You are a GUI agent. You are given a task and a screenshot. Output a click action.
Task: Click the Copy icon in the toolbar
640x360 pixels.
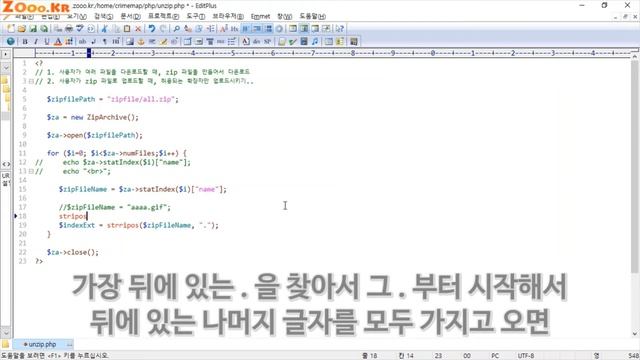coord(116,29)
